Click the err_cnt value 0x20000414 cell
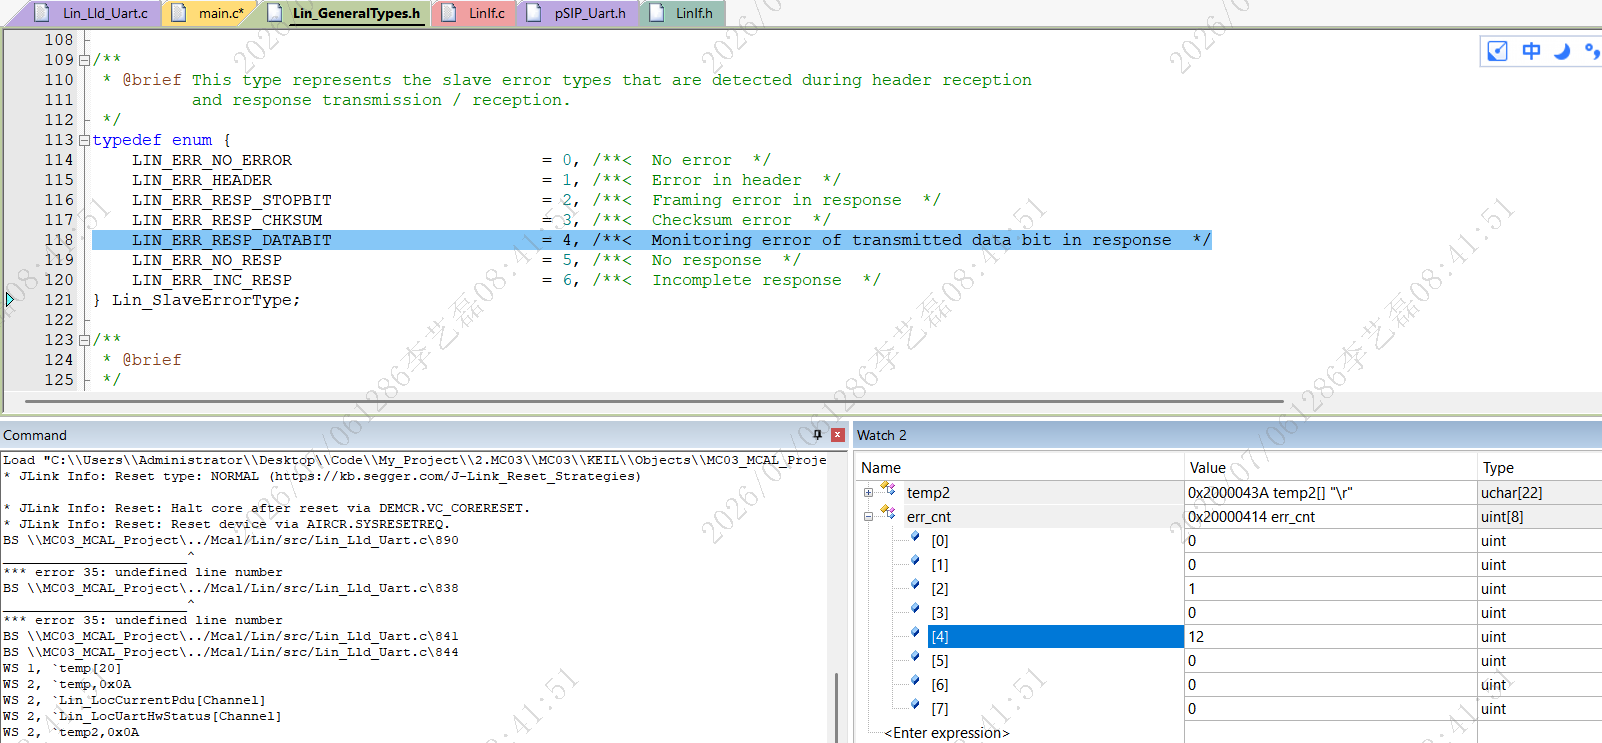This screenshot has width=1602, height=743. tap(1330, 516)
